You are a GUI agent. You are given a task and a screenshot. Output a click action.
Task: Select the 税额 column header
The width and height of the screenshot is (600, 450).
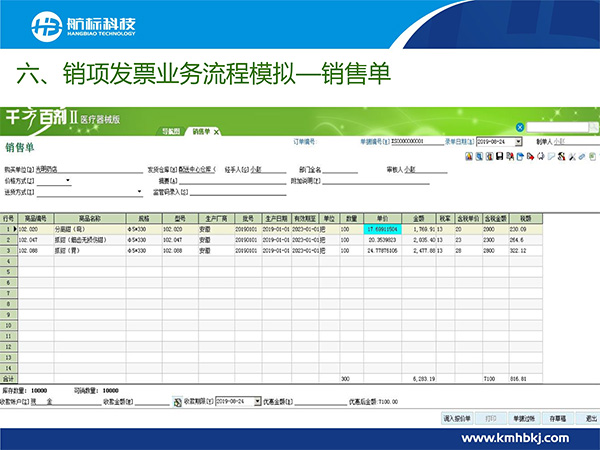coord(525,218)
